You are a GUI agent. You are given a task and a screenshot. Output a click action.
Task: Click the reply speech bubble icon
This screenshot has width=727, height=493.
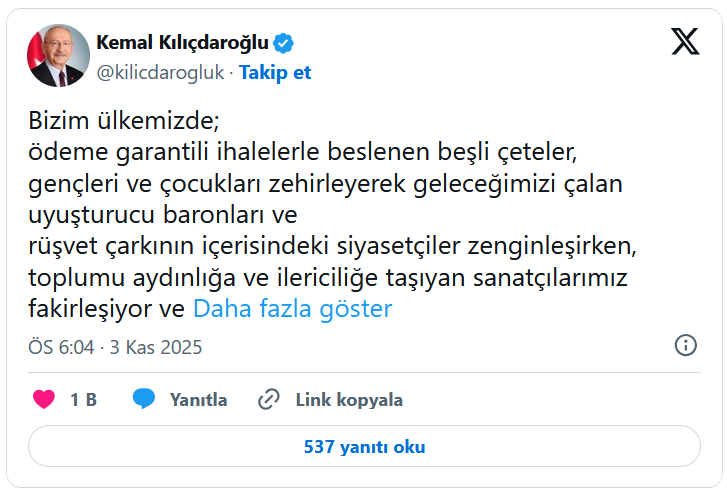pos(144,400)
